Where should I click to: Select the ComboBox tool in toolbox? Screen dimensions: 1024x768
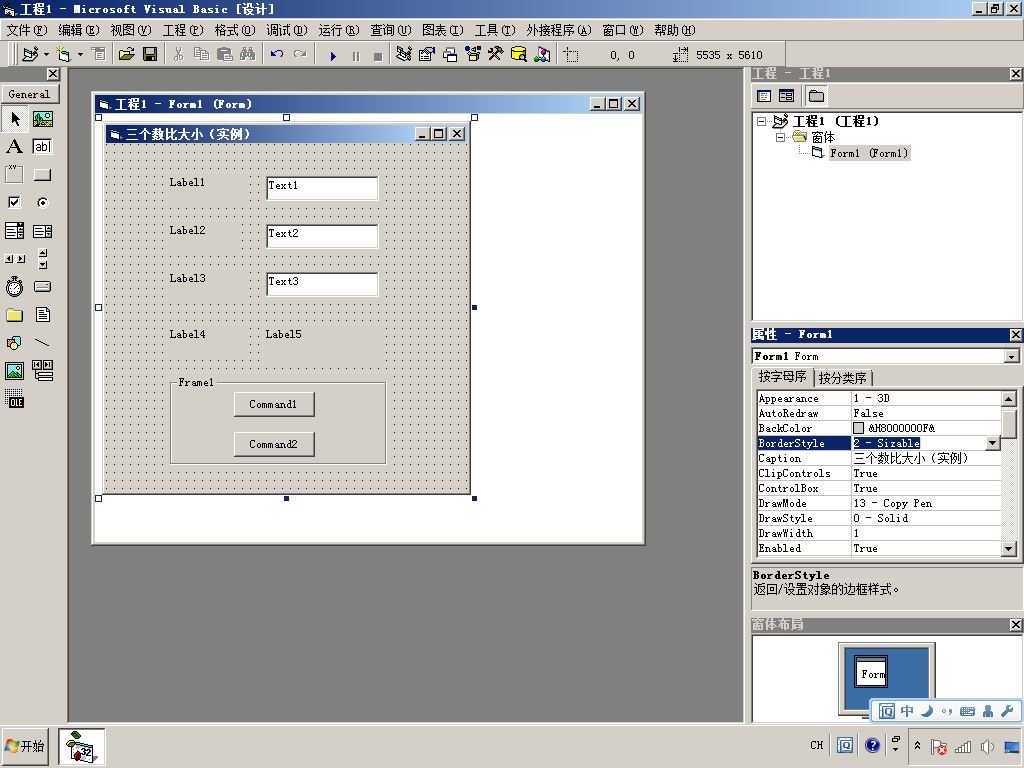(x=14, y=231)
